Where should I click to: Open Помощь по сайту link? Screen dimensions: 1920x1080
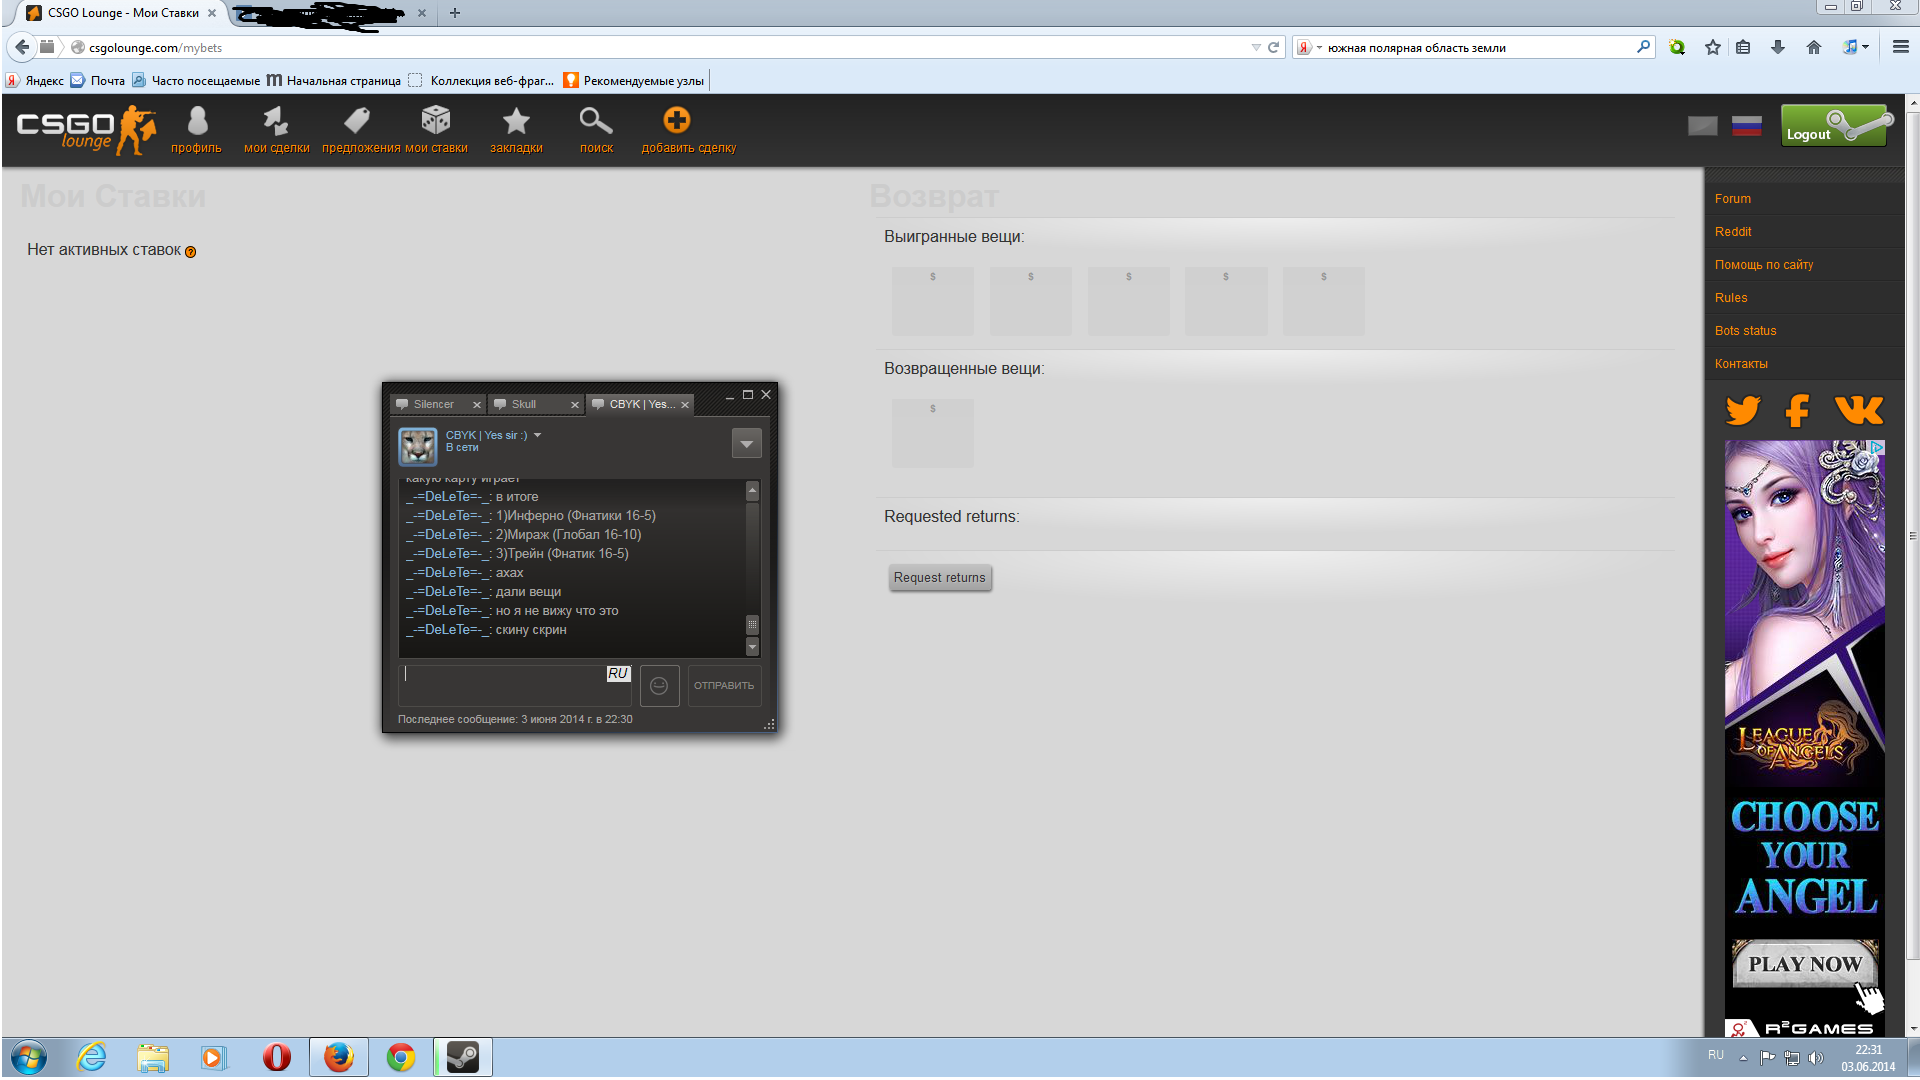[1764, 265]
